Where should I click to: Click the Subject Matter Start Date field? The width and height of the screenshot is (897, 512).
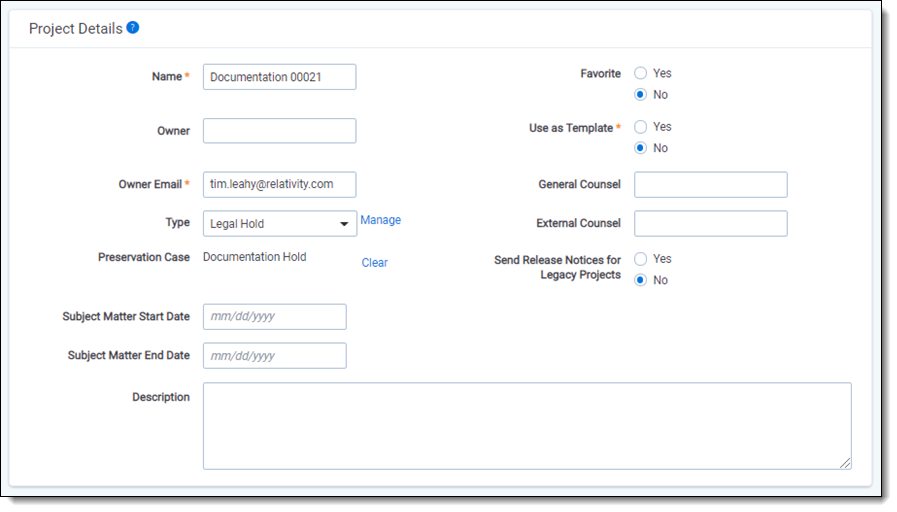(274, 317)
